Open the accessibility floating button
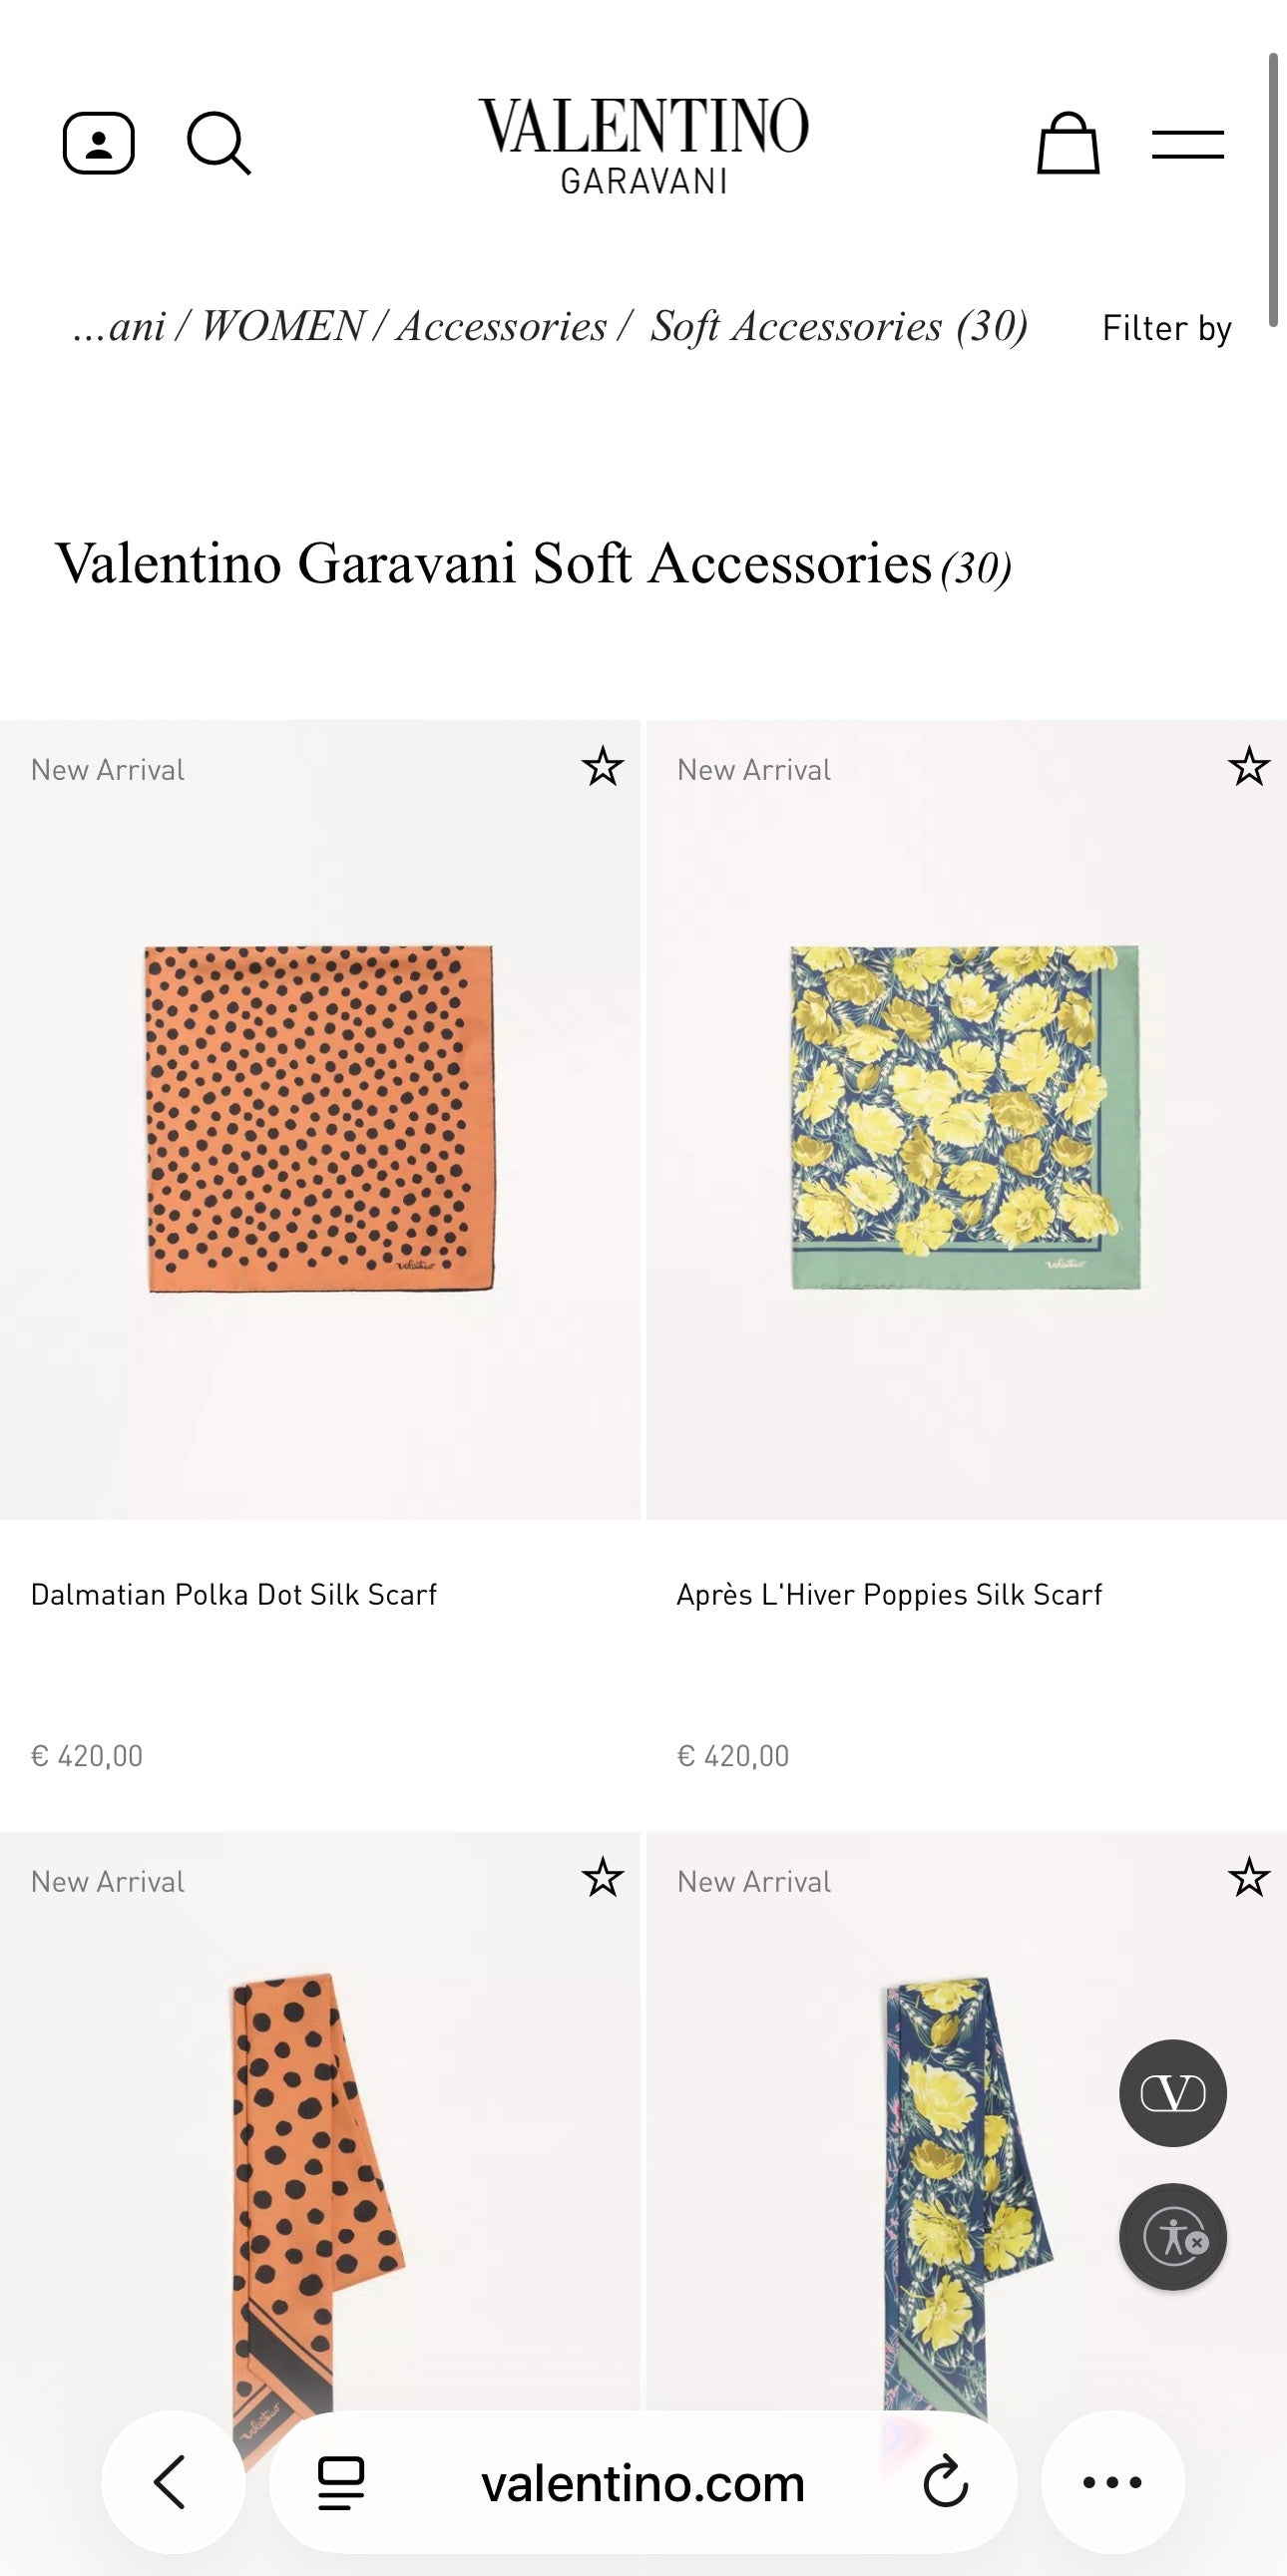This screenshot has height=2576, width=1287. (x=1172, y=2237)
